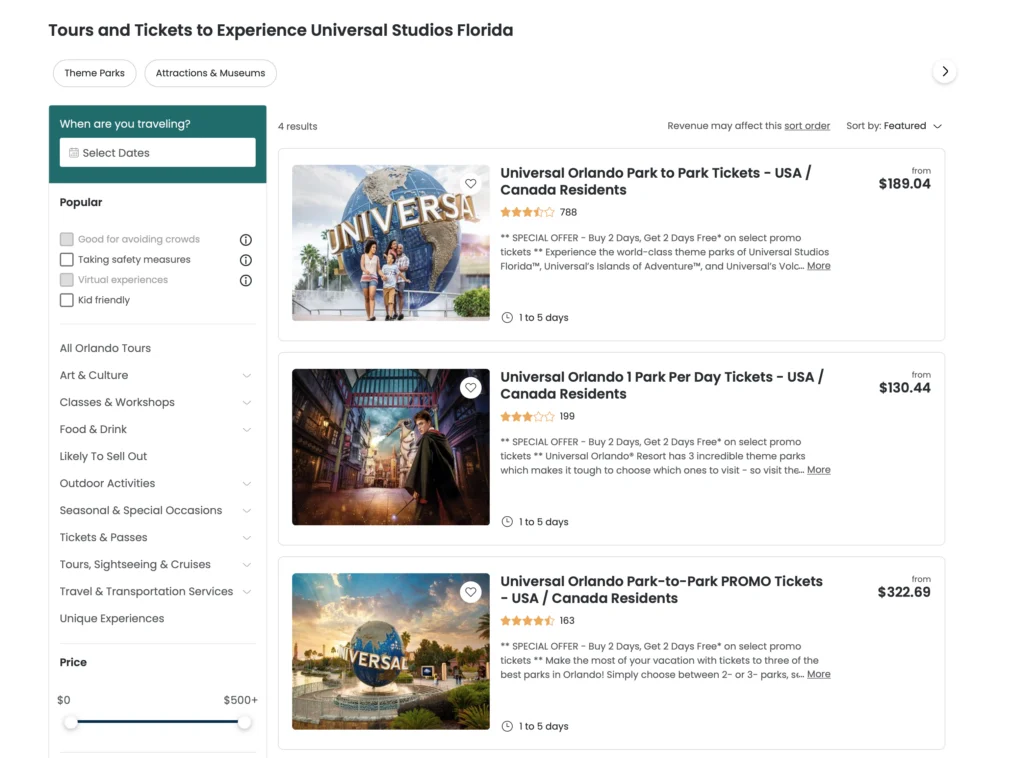This screenshot has height=758, width=1024.
Task: Click the 4 results count text
Action: tap(298, 127)
